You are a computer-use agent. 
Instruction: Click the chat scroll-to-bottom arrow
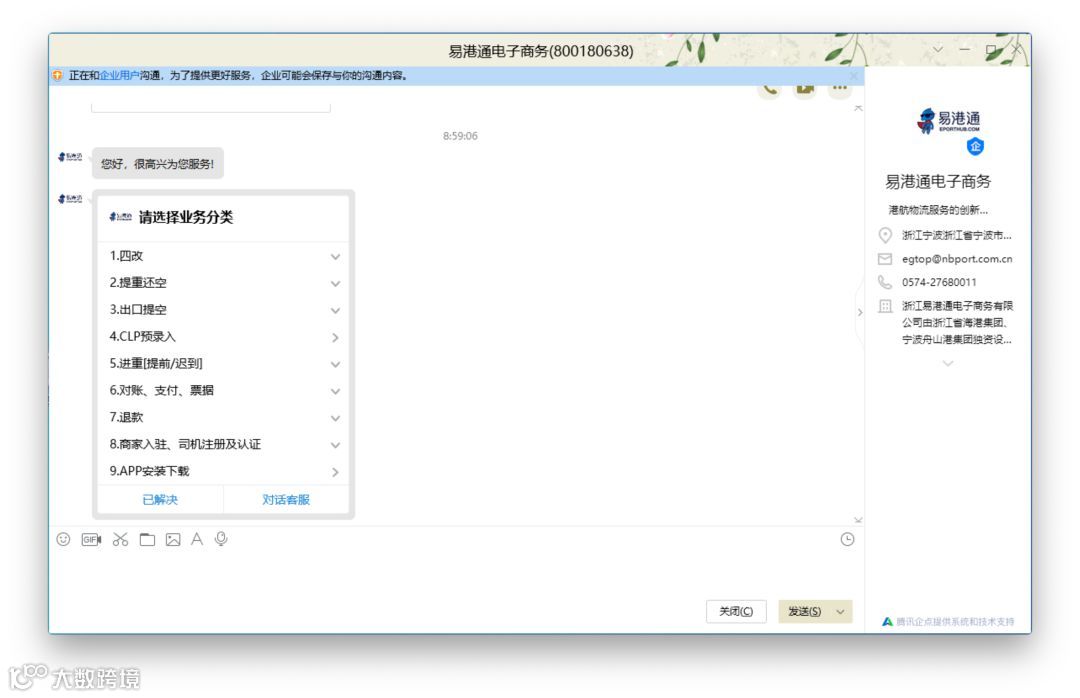(x=858, y=520)
